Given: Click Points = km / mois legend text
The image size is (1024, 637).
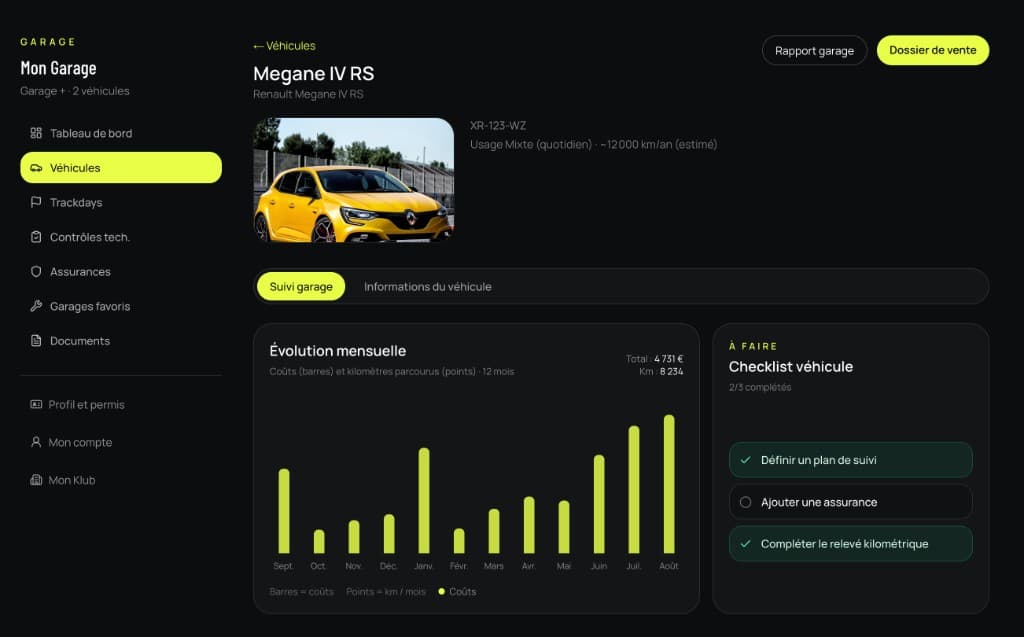Looking at the screenshot, I should point(386,591).
